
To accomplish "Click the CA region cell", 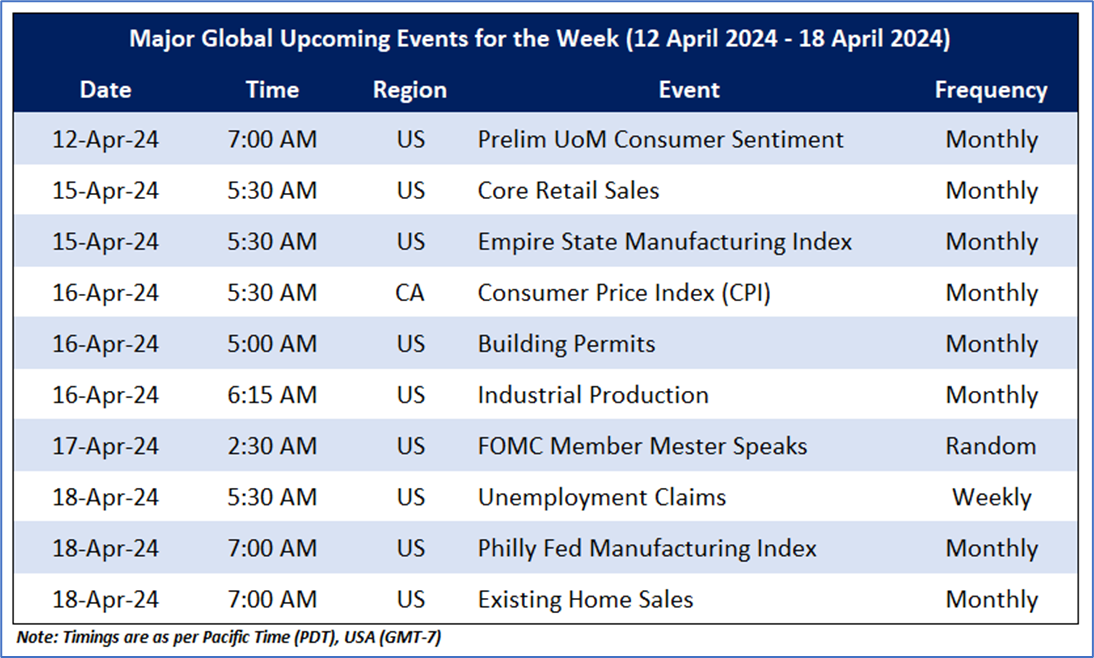I will [410, 293].
